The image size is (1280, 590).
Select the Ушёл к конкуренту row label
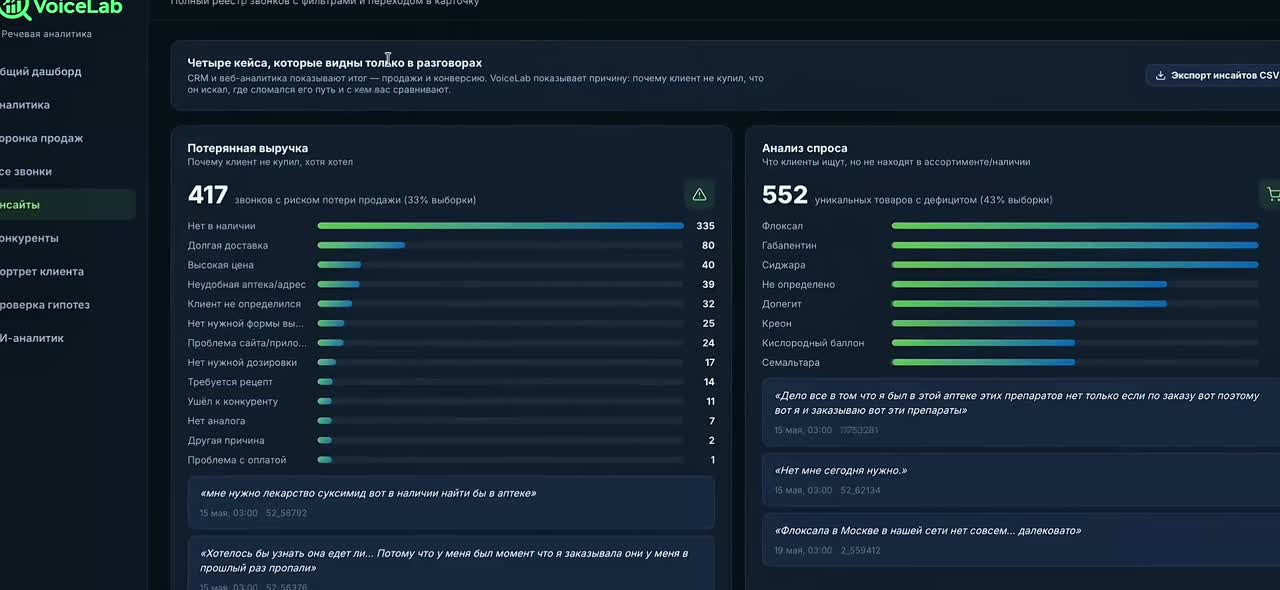pos(233,401)
